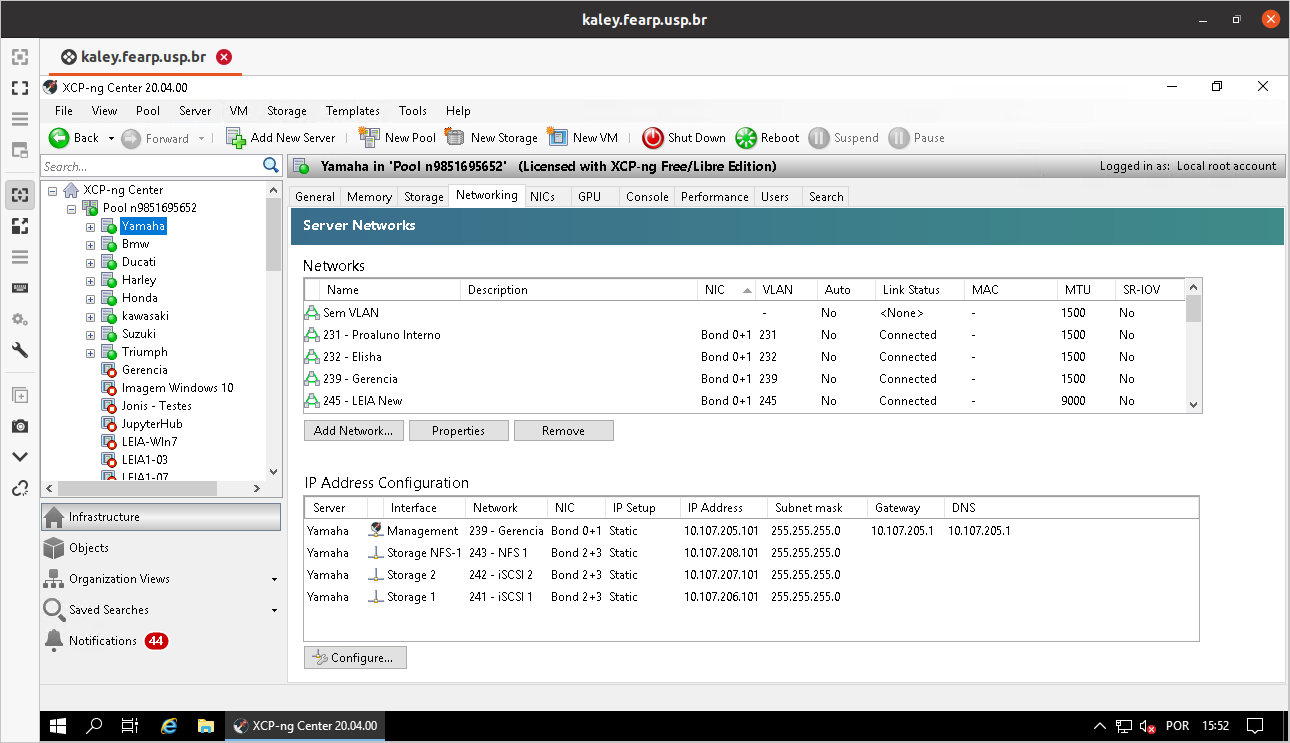Switch to the General tab
Viewport: 1290px width, 743px height.
pyautogui.click(x=315, y=197)
